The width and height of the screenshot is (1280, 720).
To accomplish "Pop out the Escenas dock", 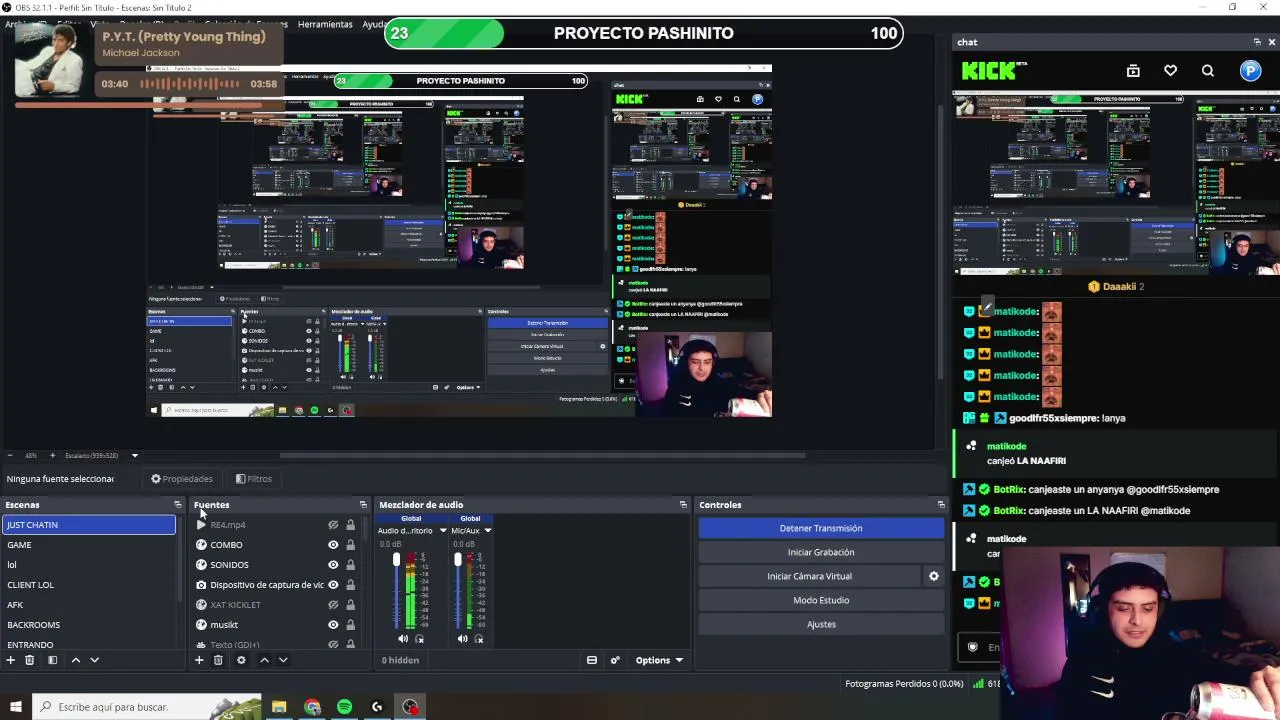I will pyautogui.click(x=177, y=505).
